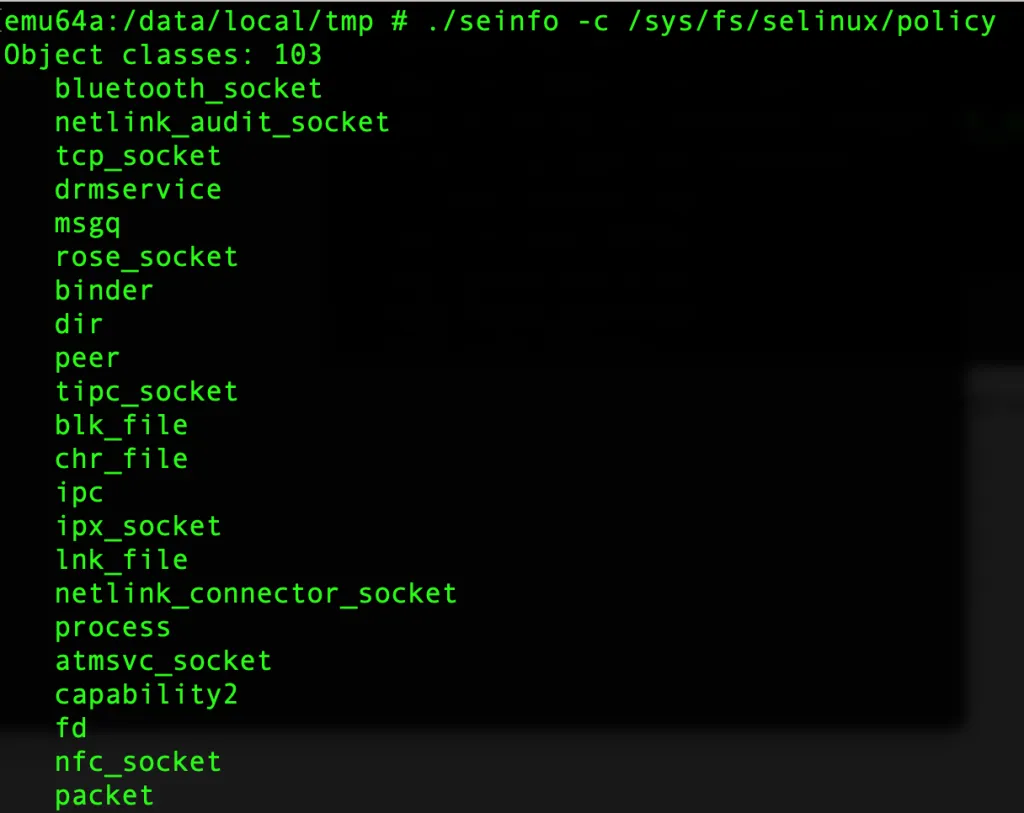This screenshot has height=813, width=1024.
Task: Click the blk_file class name
Action: tap(121, 425)
